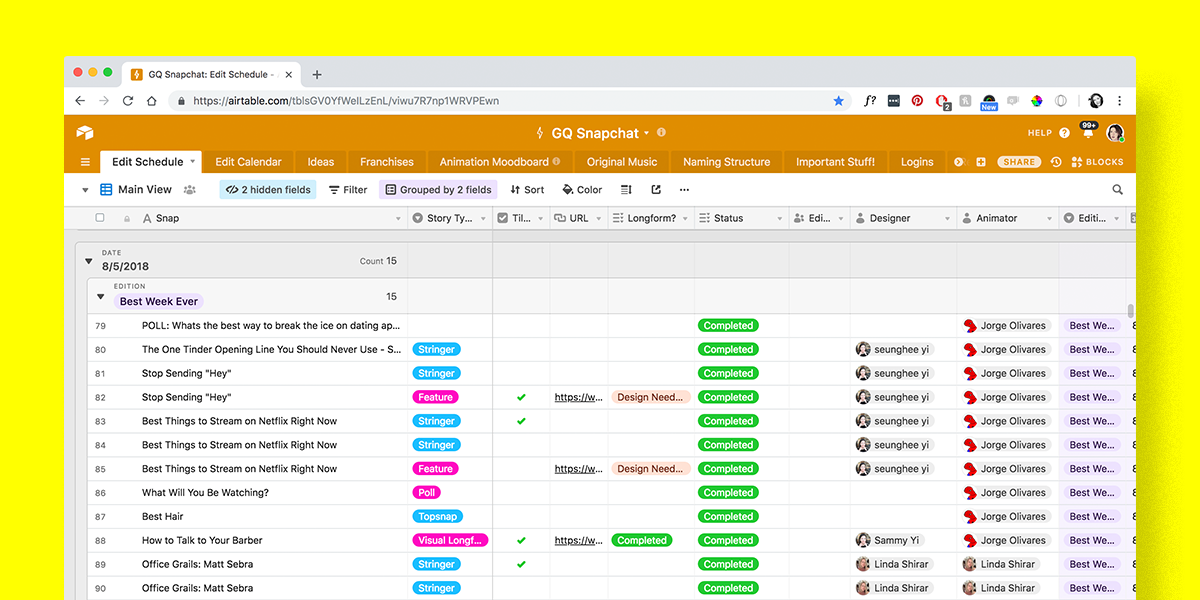This screenshot has width=1200, height=600.
Task: Open the f? font extension
Action: (x=870, y=101)
